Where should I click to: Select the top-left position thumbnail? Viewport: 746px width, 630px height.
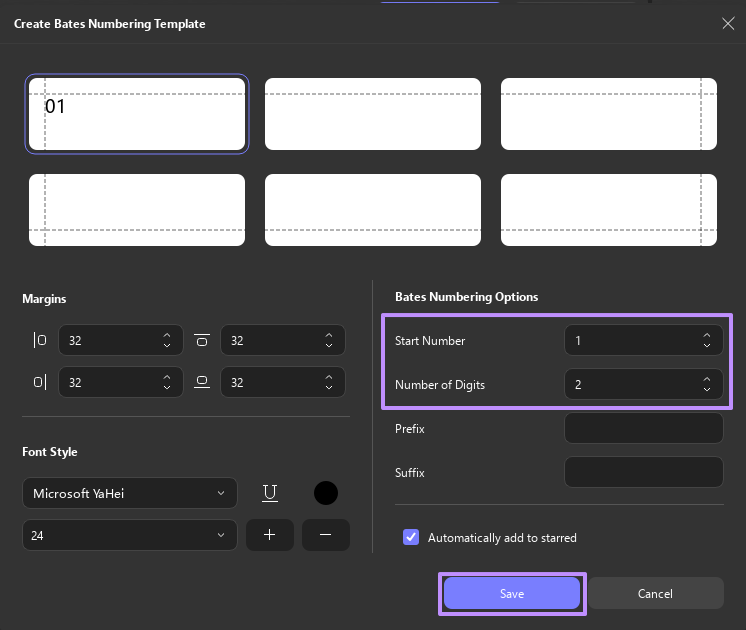point(137,114)
